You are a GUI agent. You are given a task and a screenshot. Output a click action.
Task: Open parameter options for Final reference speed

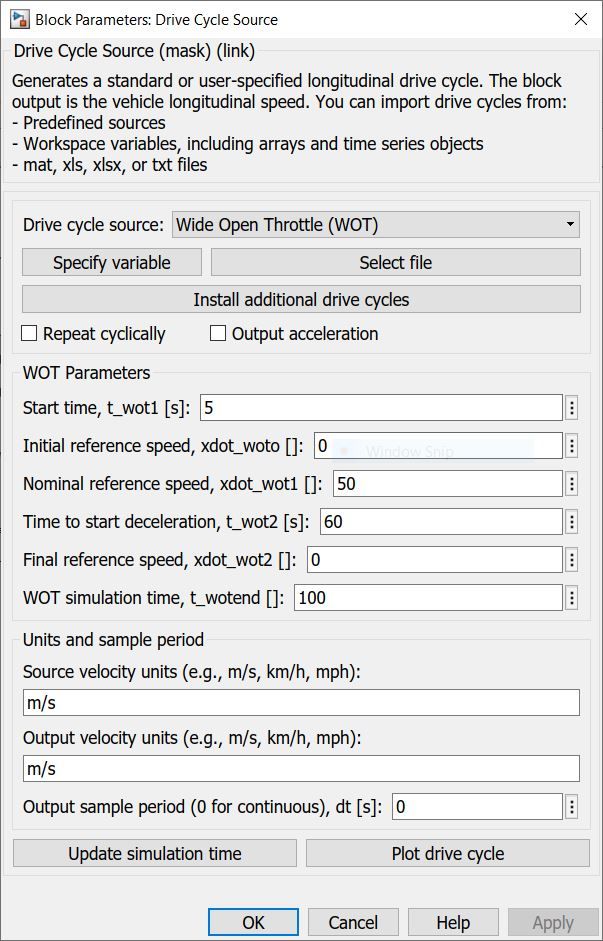point(572,559)
